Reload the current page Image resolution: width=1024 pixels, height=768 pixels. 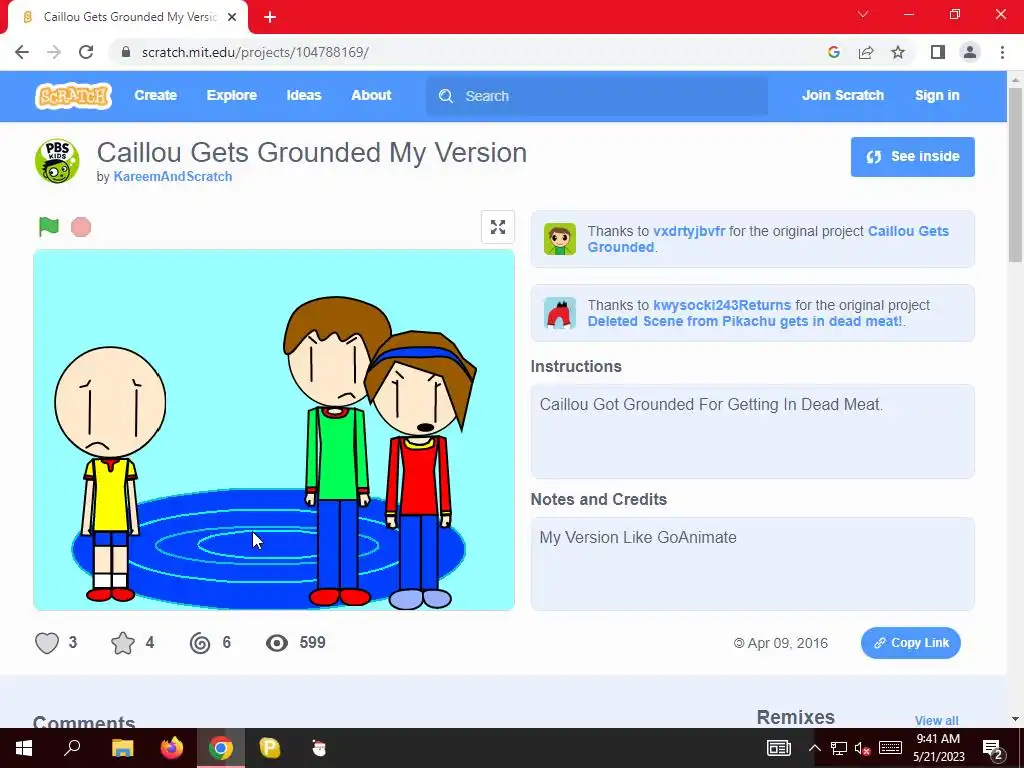(x=86, y=52)
